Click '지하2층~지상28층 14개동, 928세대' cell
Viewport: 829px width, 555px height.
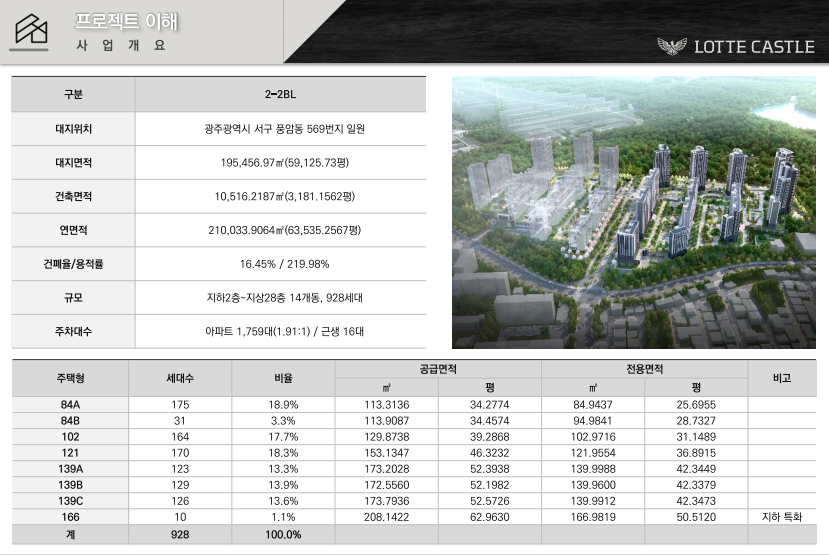coord(281,298)
